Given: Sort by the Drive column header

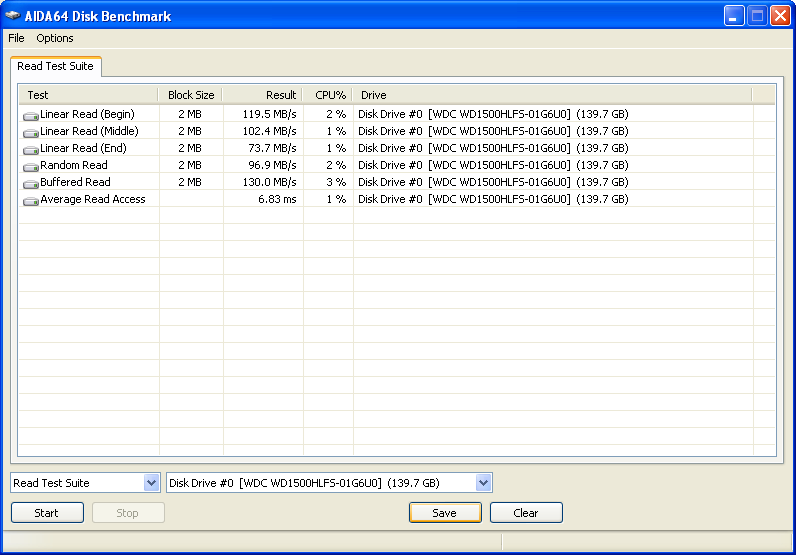Looking at the screenshot, I should click(552, 95).
